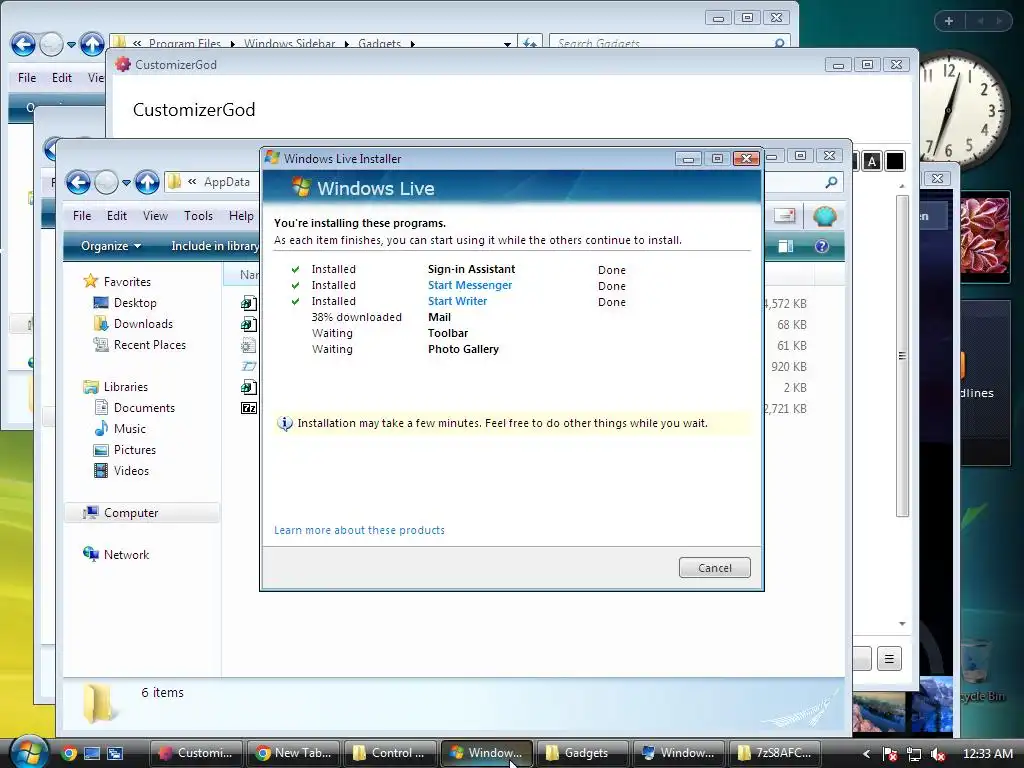Click the 7z archive file icon in list
The width and height of the screenshot is (1024, 768).
coord(249,408)
